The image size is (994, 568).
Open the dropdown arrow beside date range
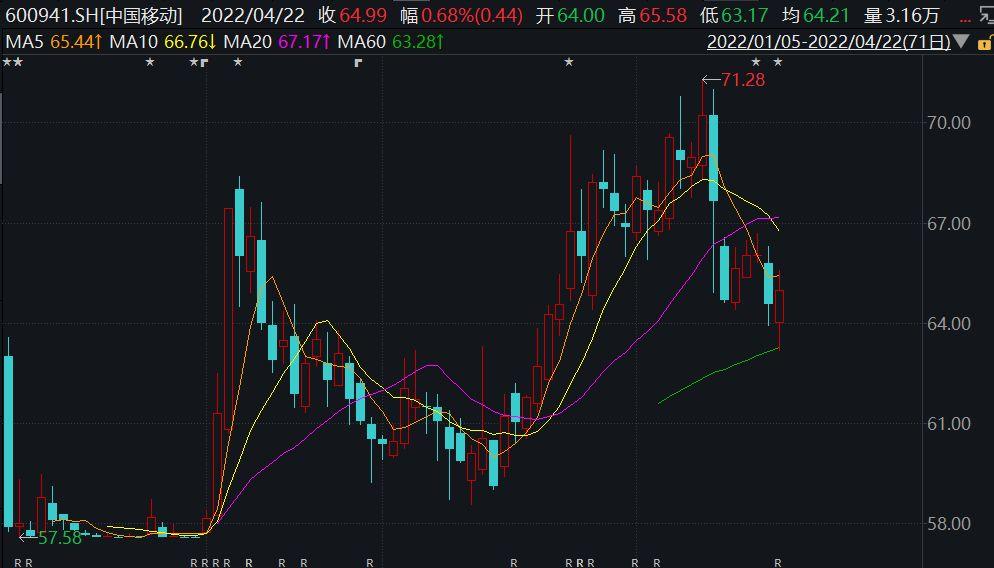[961, 41]
